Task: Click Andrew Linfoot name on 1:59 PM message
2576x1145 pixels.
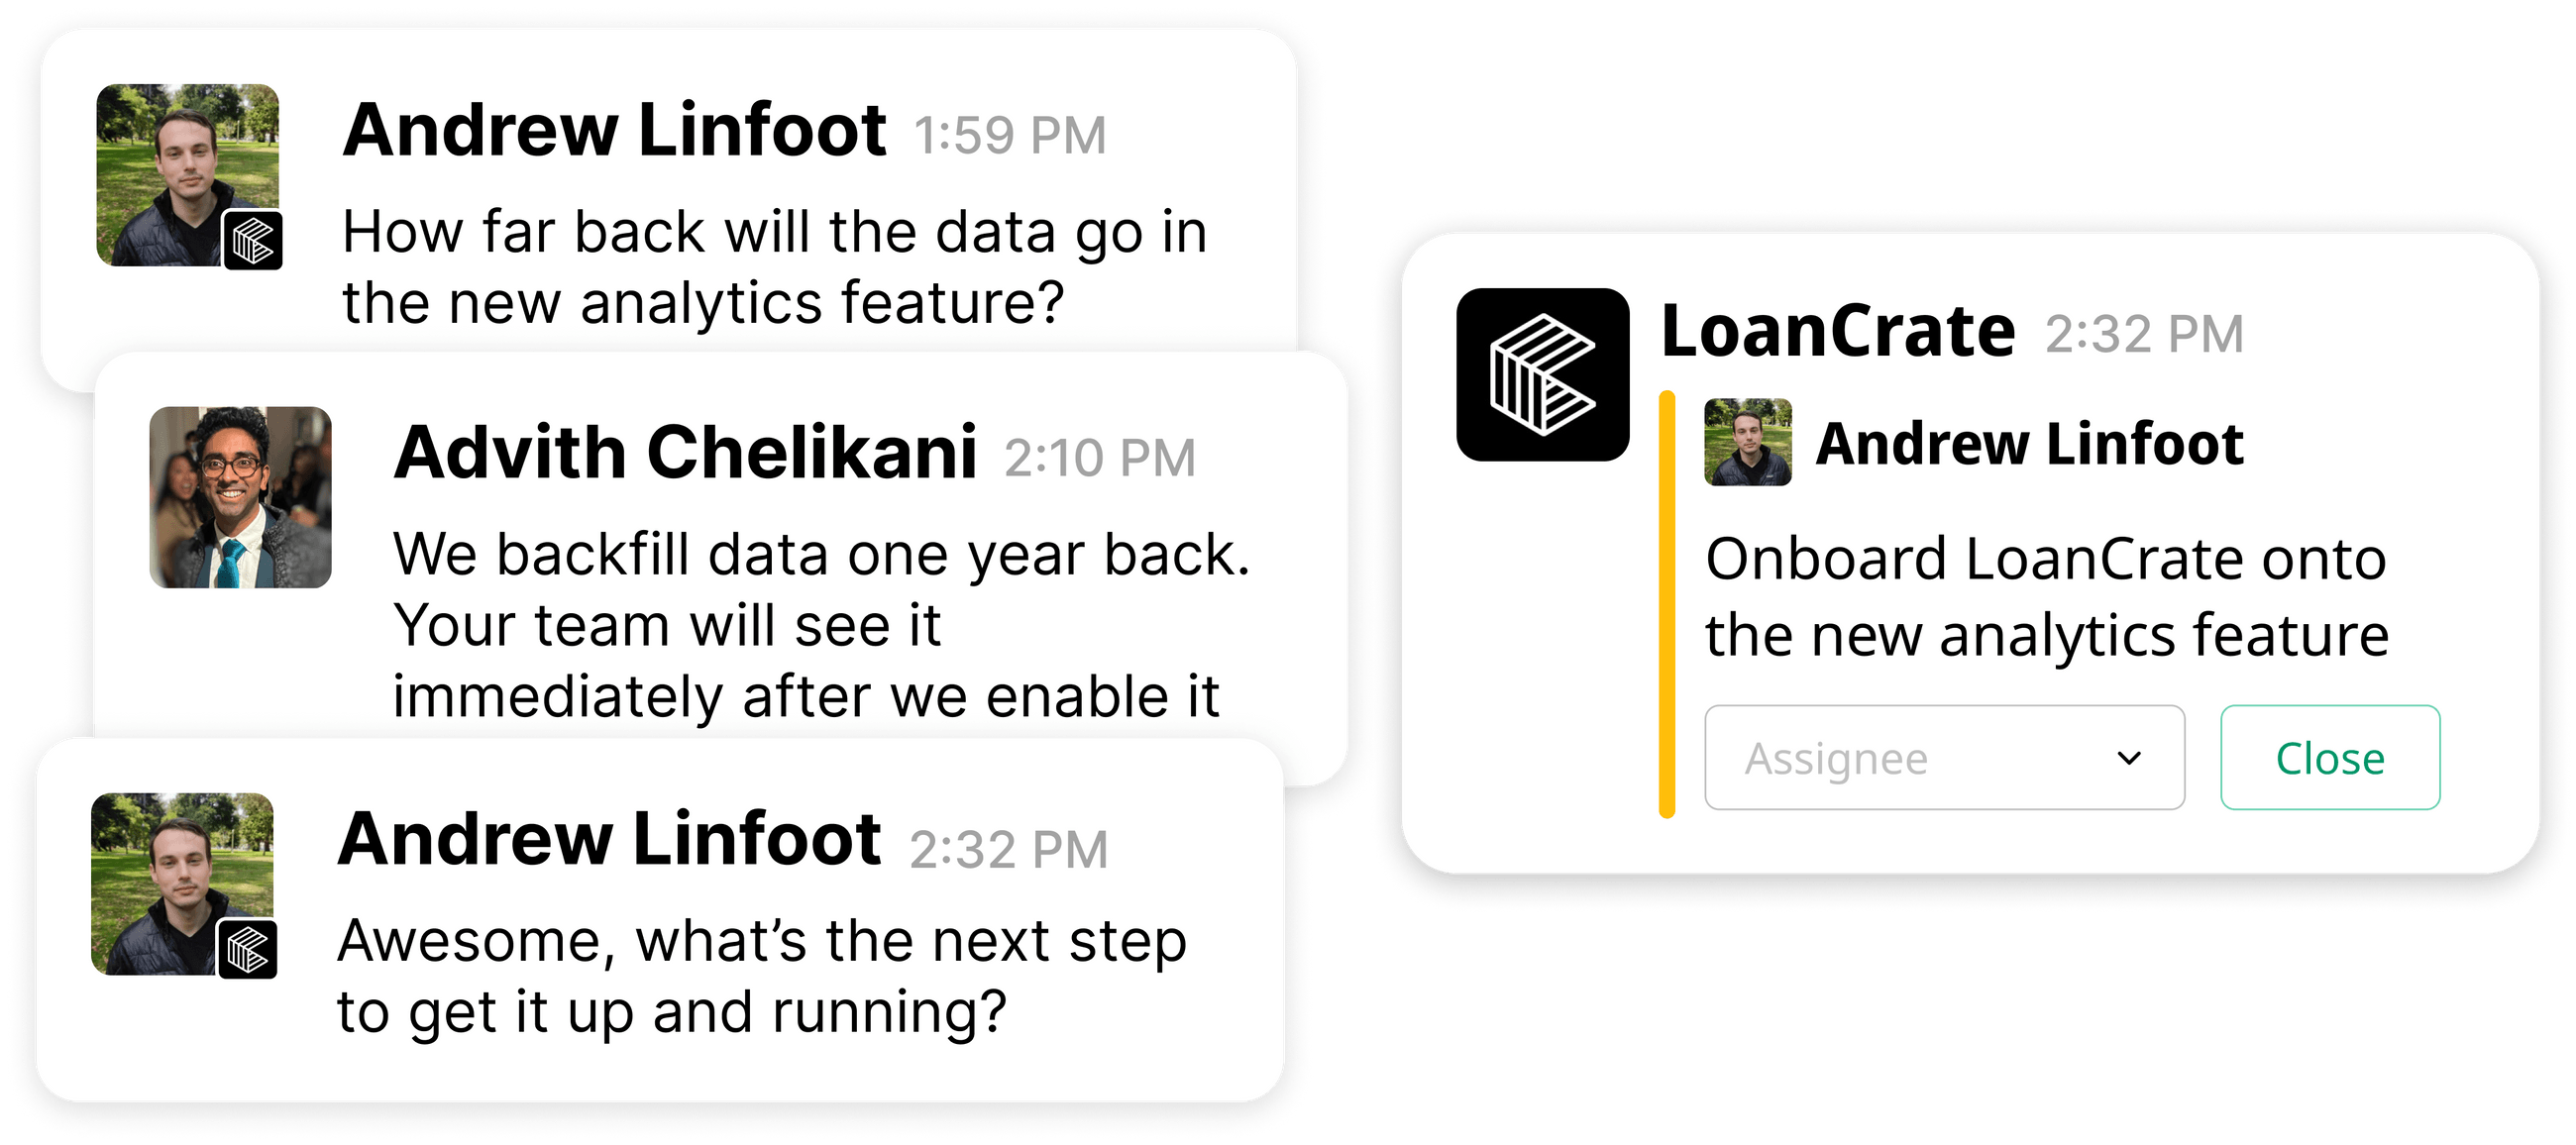Action: click(614, 131)
